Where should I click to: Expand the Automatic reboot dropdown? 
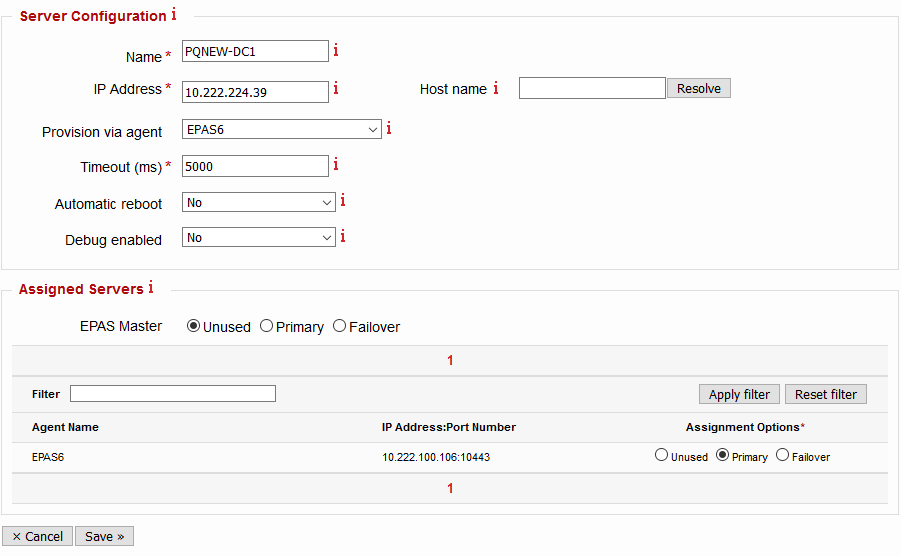point(258,202)
